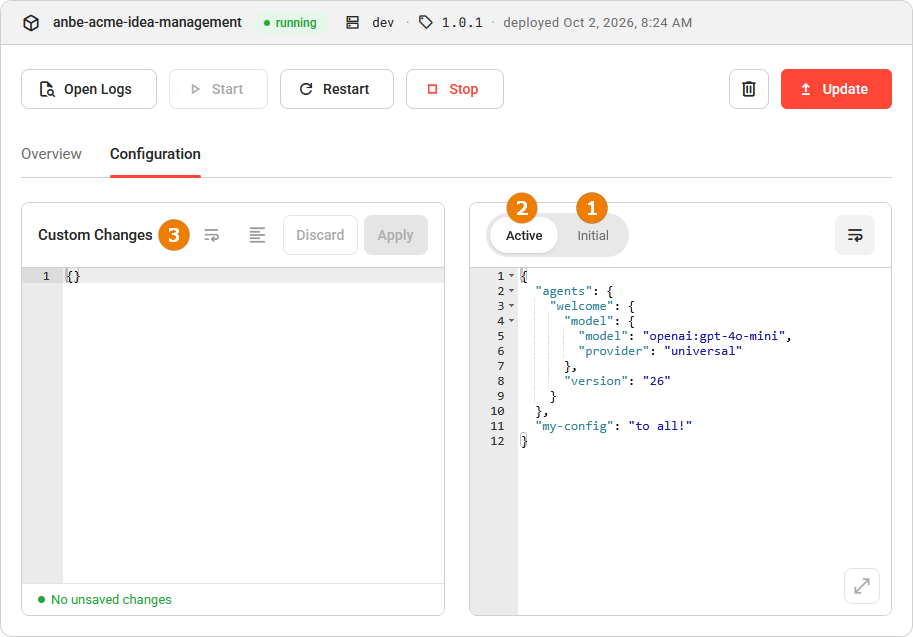Click the disabled Start button

pos(218,89)
